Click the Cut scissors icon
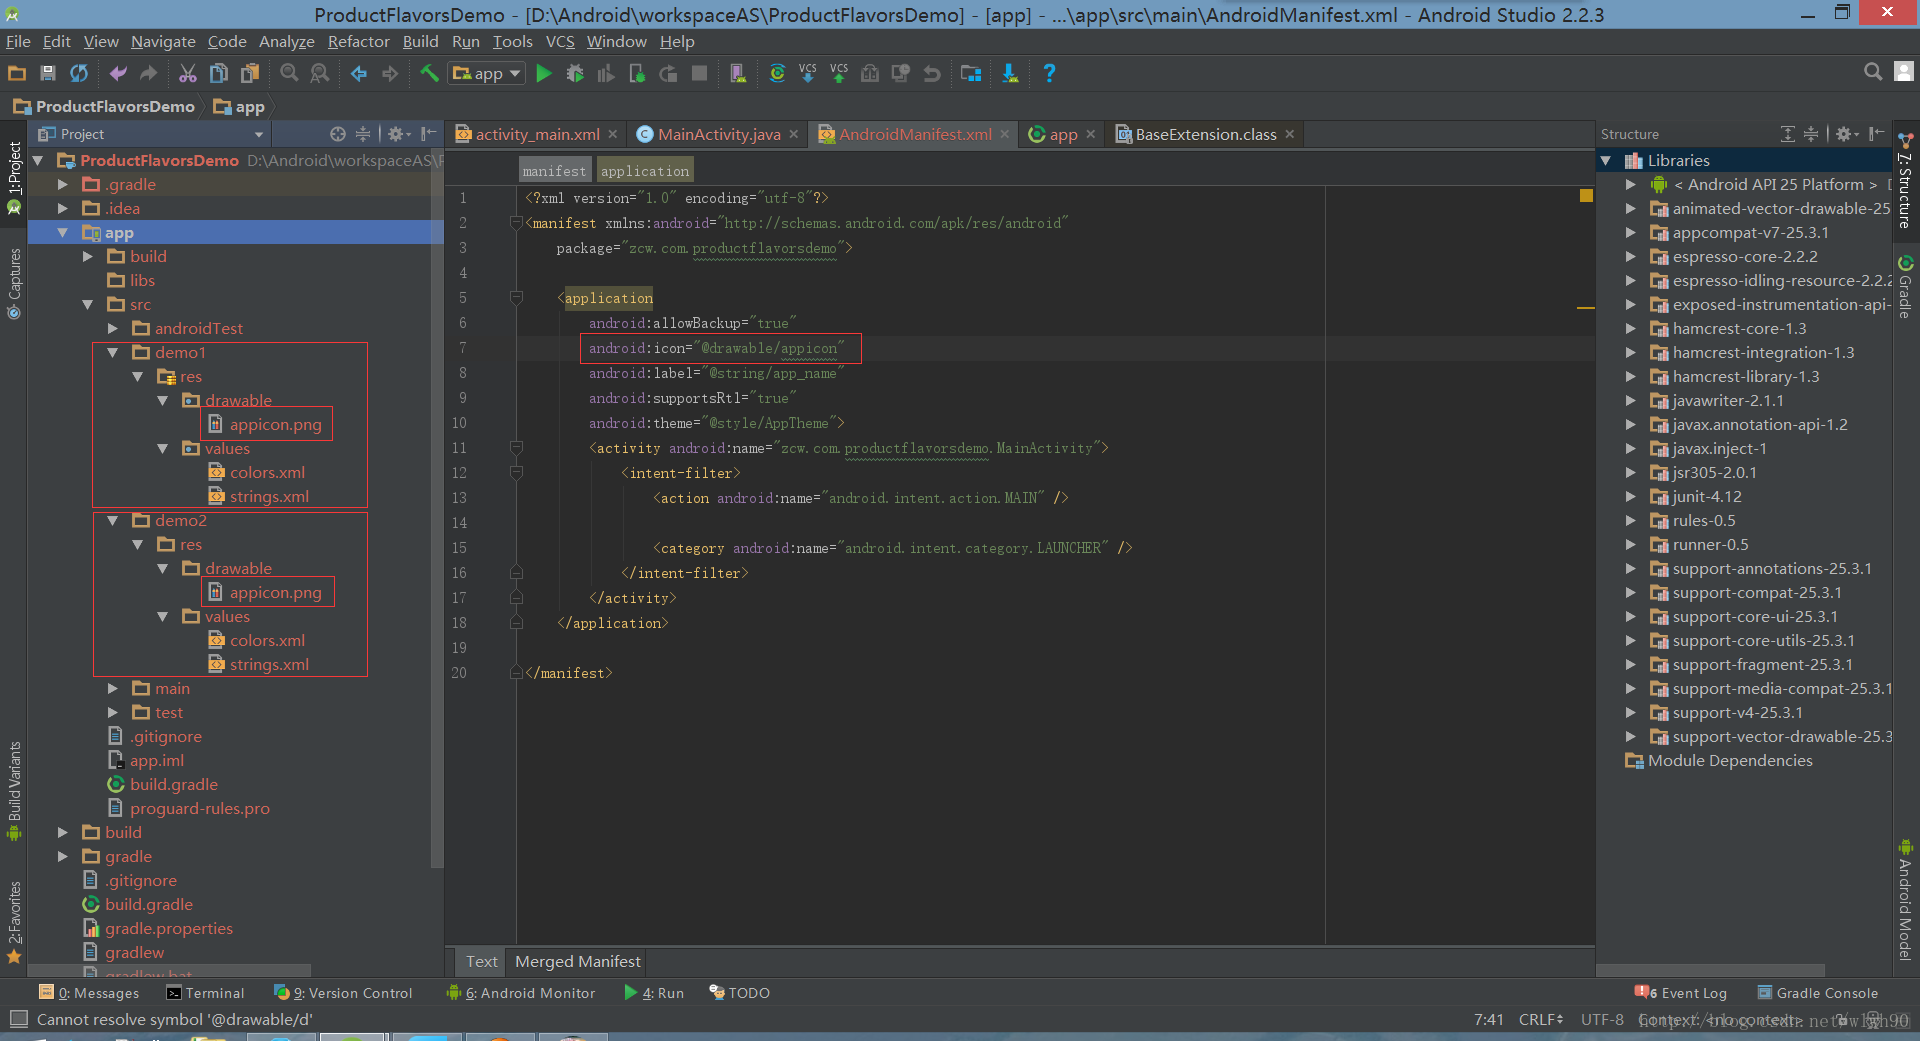 [x=188, y=73]
